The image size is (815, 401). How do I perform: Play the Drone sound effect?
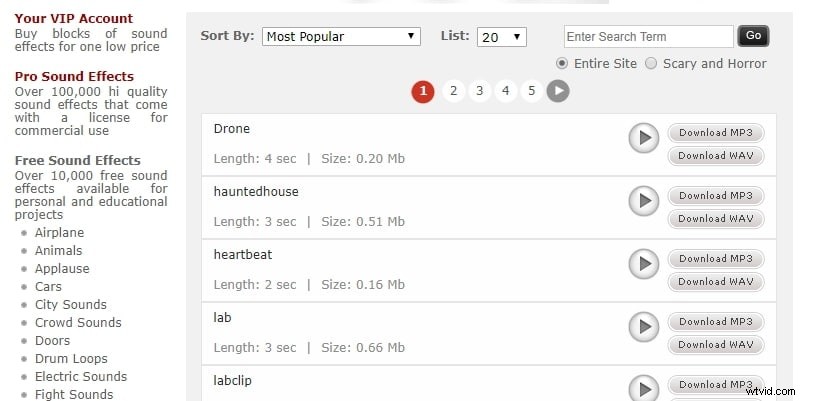coord(644,138)
